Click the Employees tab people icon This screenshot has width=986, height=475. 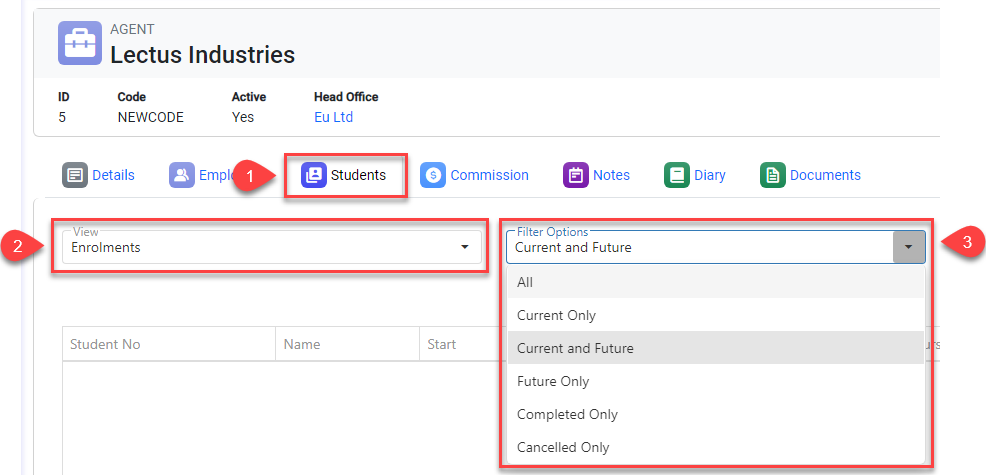(x=182, y=175)
